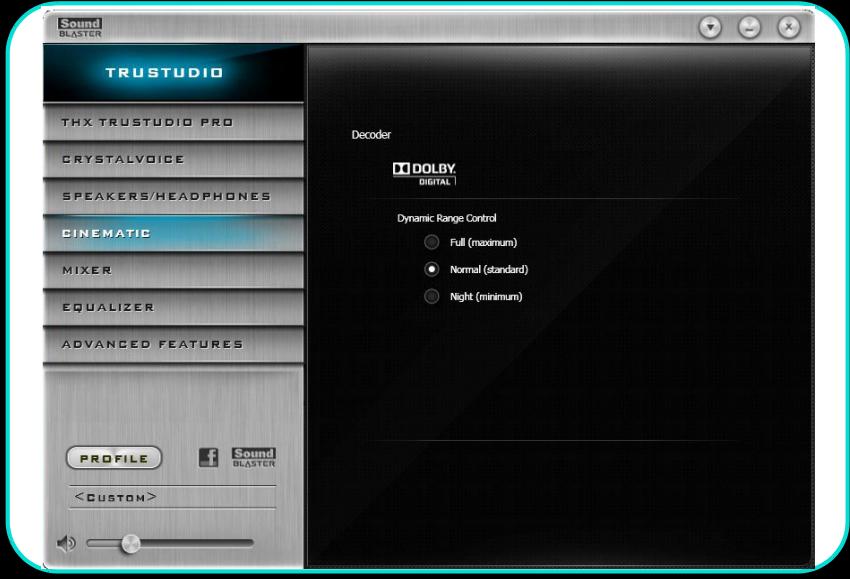Open the Speakers/Headphones section
This screenshot has width=850, height=579.
[x=173, y=196]
